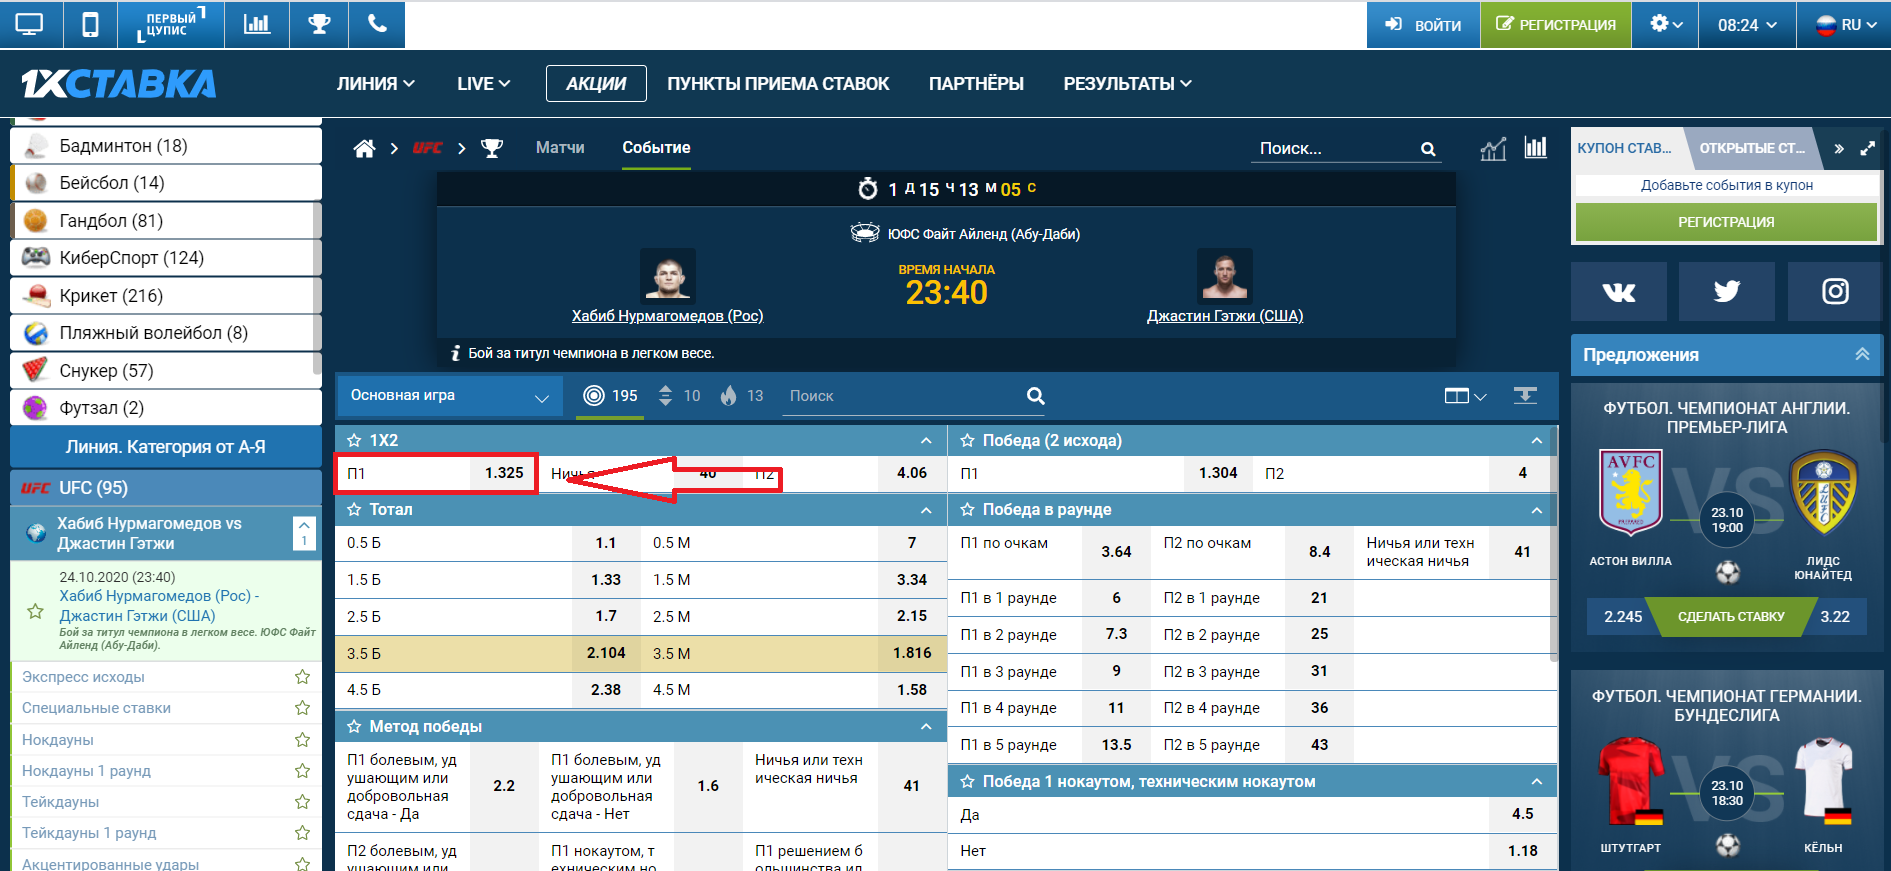This screenshot has height=871, width=1891.
Task: Open the Основная игра dropdown
Action: [x=449, y=396]
